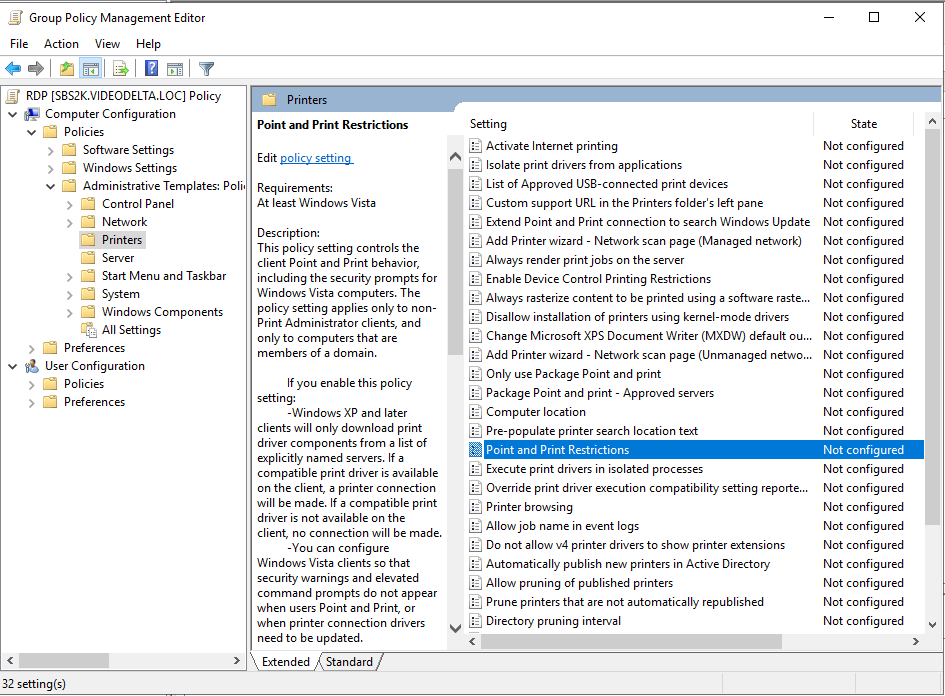Screen dimensions: 945x696
Task: Select Policies under User Configuration
Action: tap(84, 384)
